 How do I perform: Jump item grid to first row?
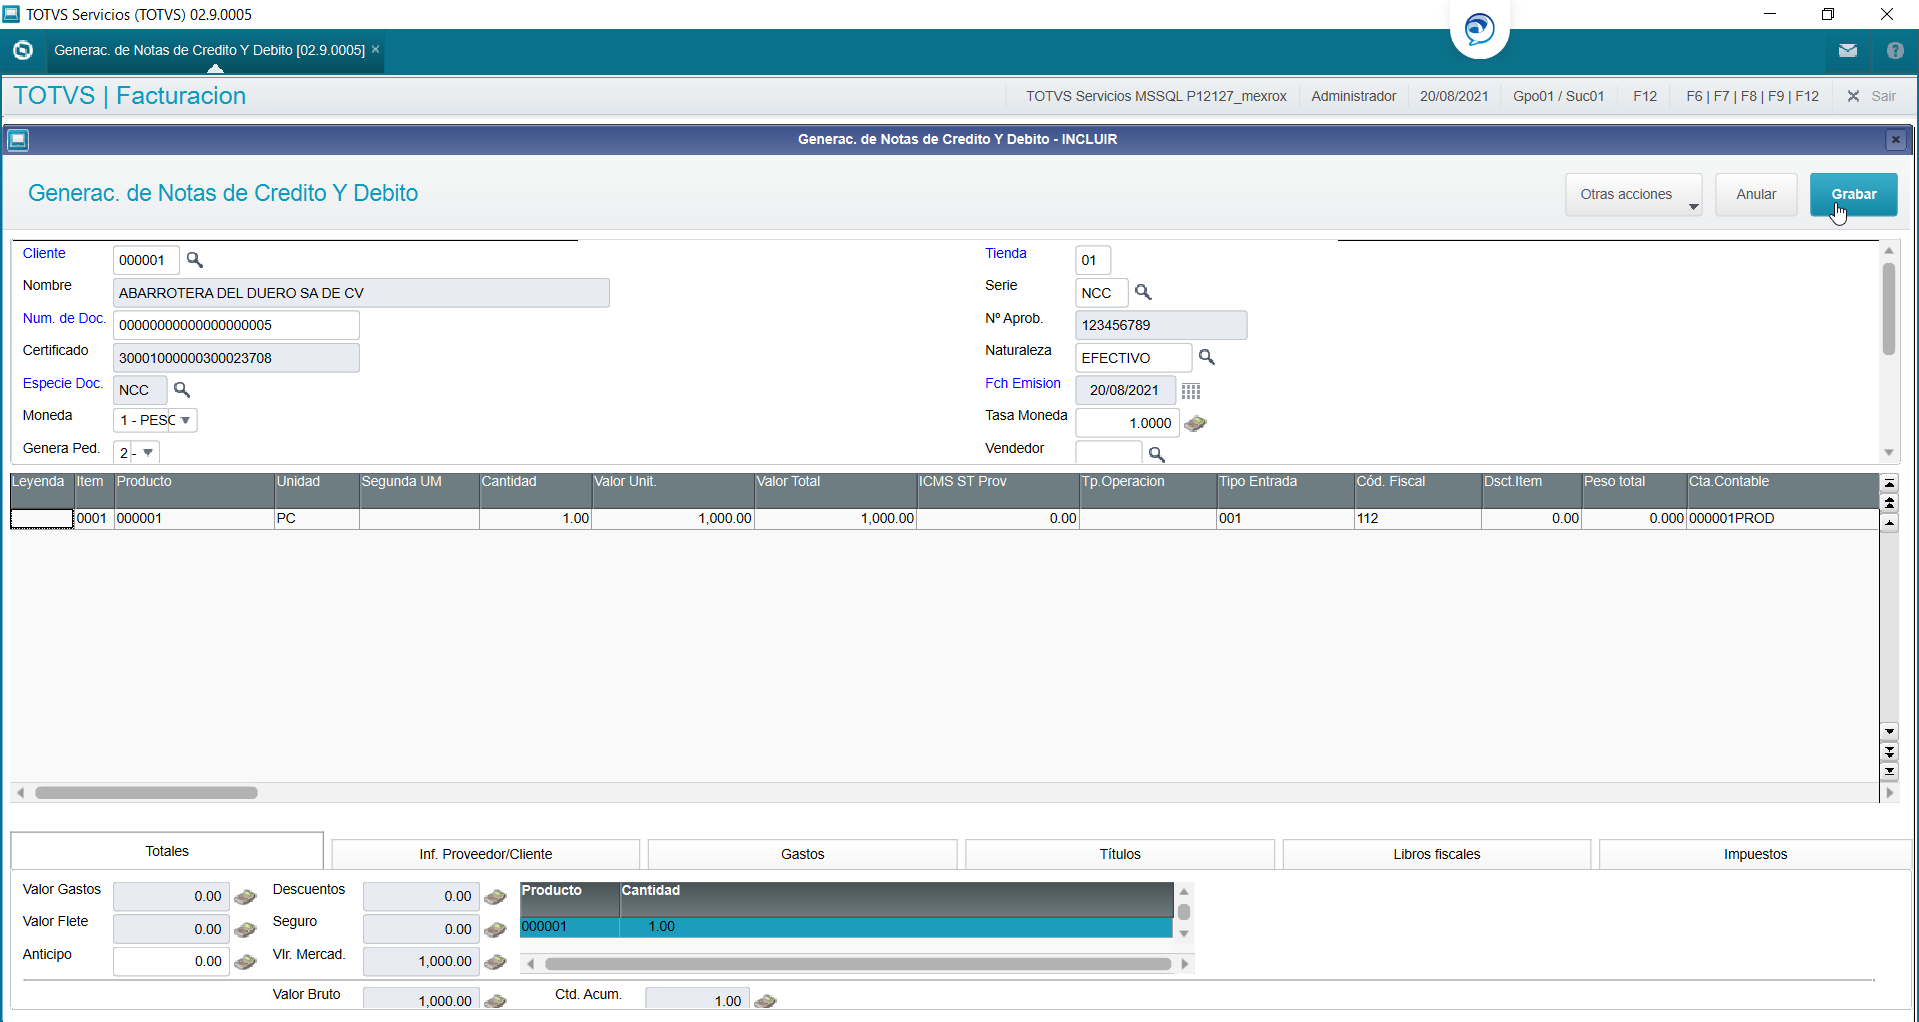(1889, 483)
